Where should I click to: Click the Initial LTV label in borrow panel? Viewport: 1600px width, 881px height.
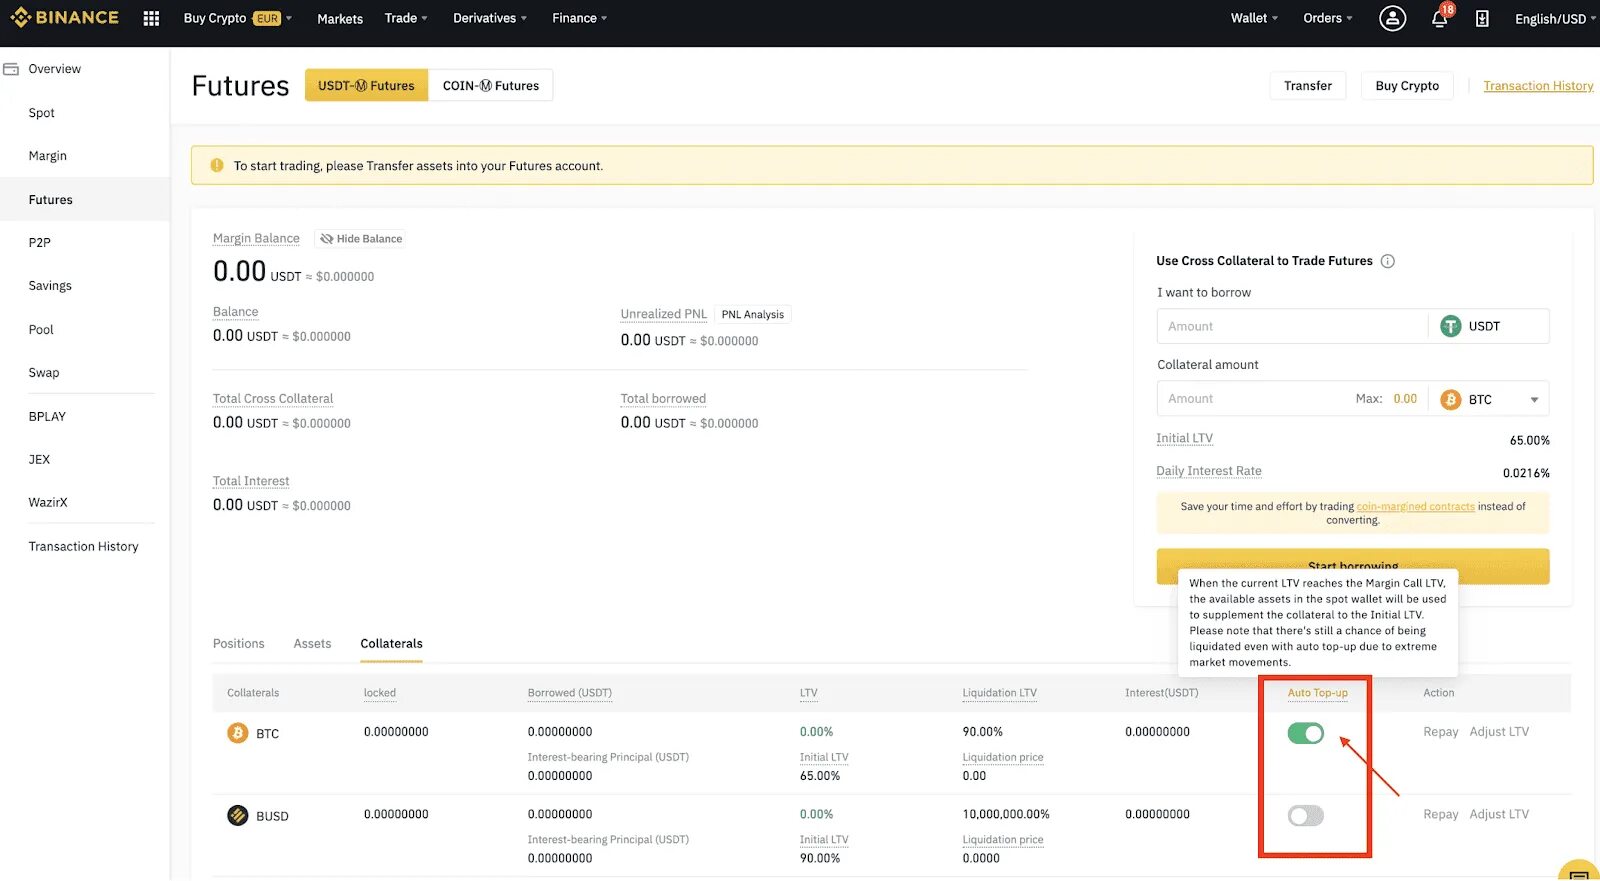coord(1184,438)
